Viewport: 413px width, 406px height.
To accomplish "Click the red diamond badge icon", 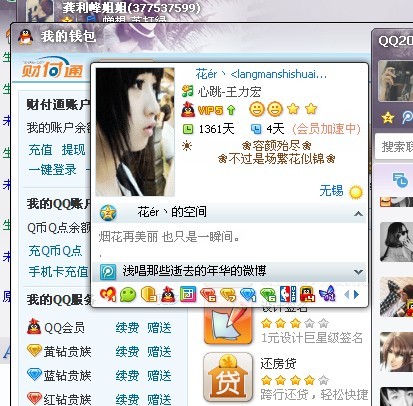I will click(208, 295).
